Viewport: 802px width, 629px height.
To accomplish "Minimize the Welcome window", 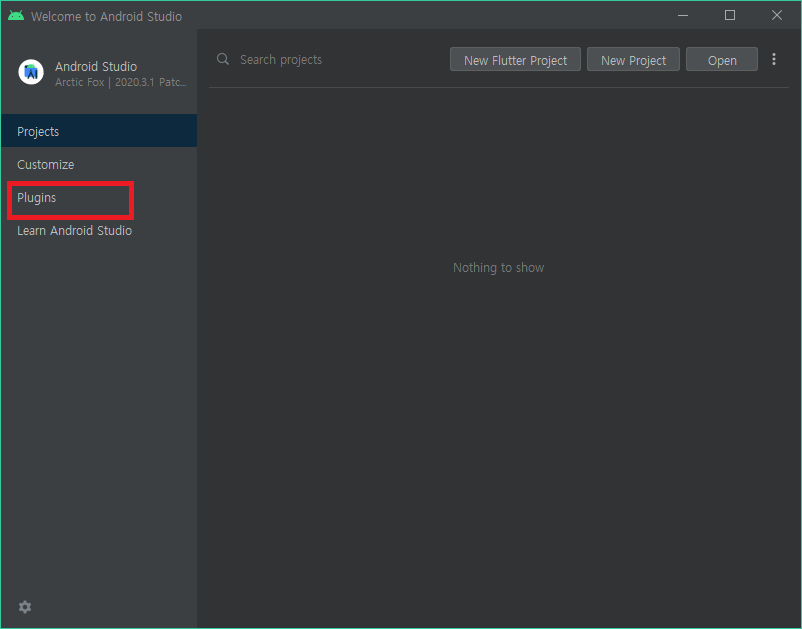I will pyautogui.click(x=683, y=16).
